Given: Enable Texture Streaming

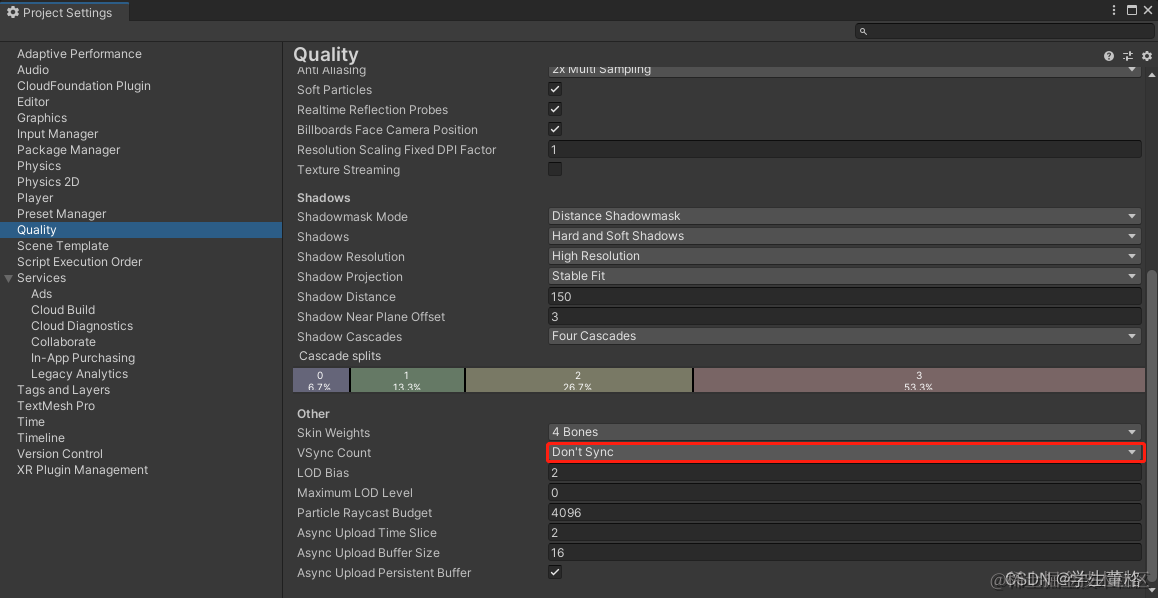Looking at the screenshot, I should click(x=555, y=169).
